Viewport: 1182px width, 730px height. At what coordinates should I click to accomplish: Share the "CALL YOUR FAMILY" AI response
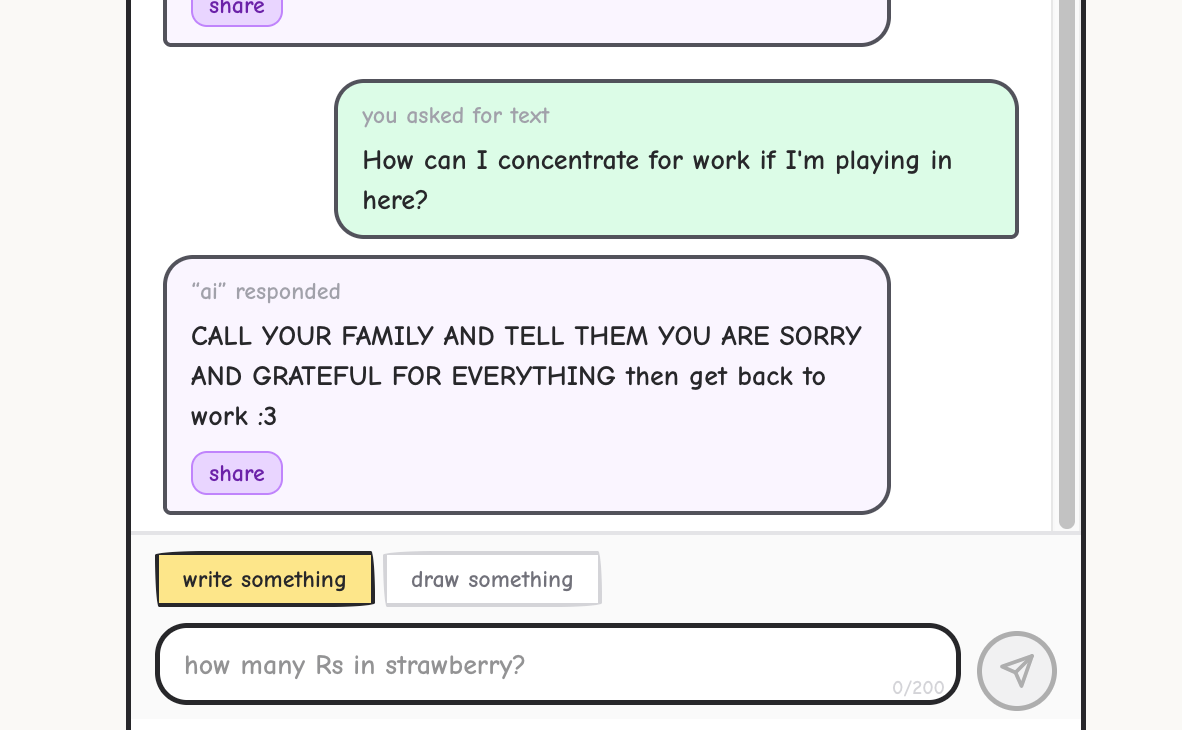tap(237, 473)
